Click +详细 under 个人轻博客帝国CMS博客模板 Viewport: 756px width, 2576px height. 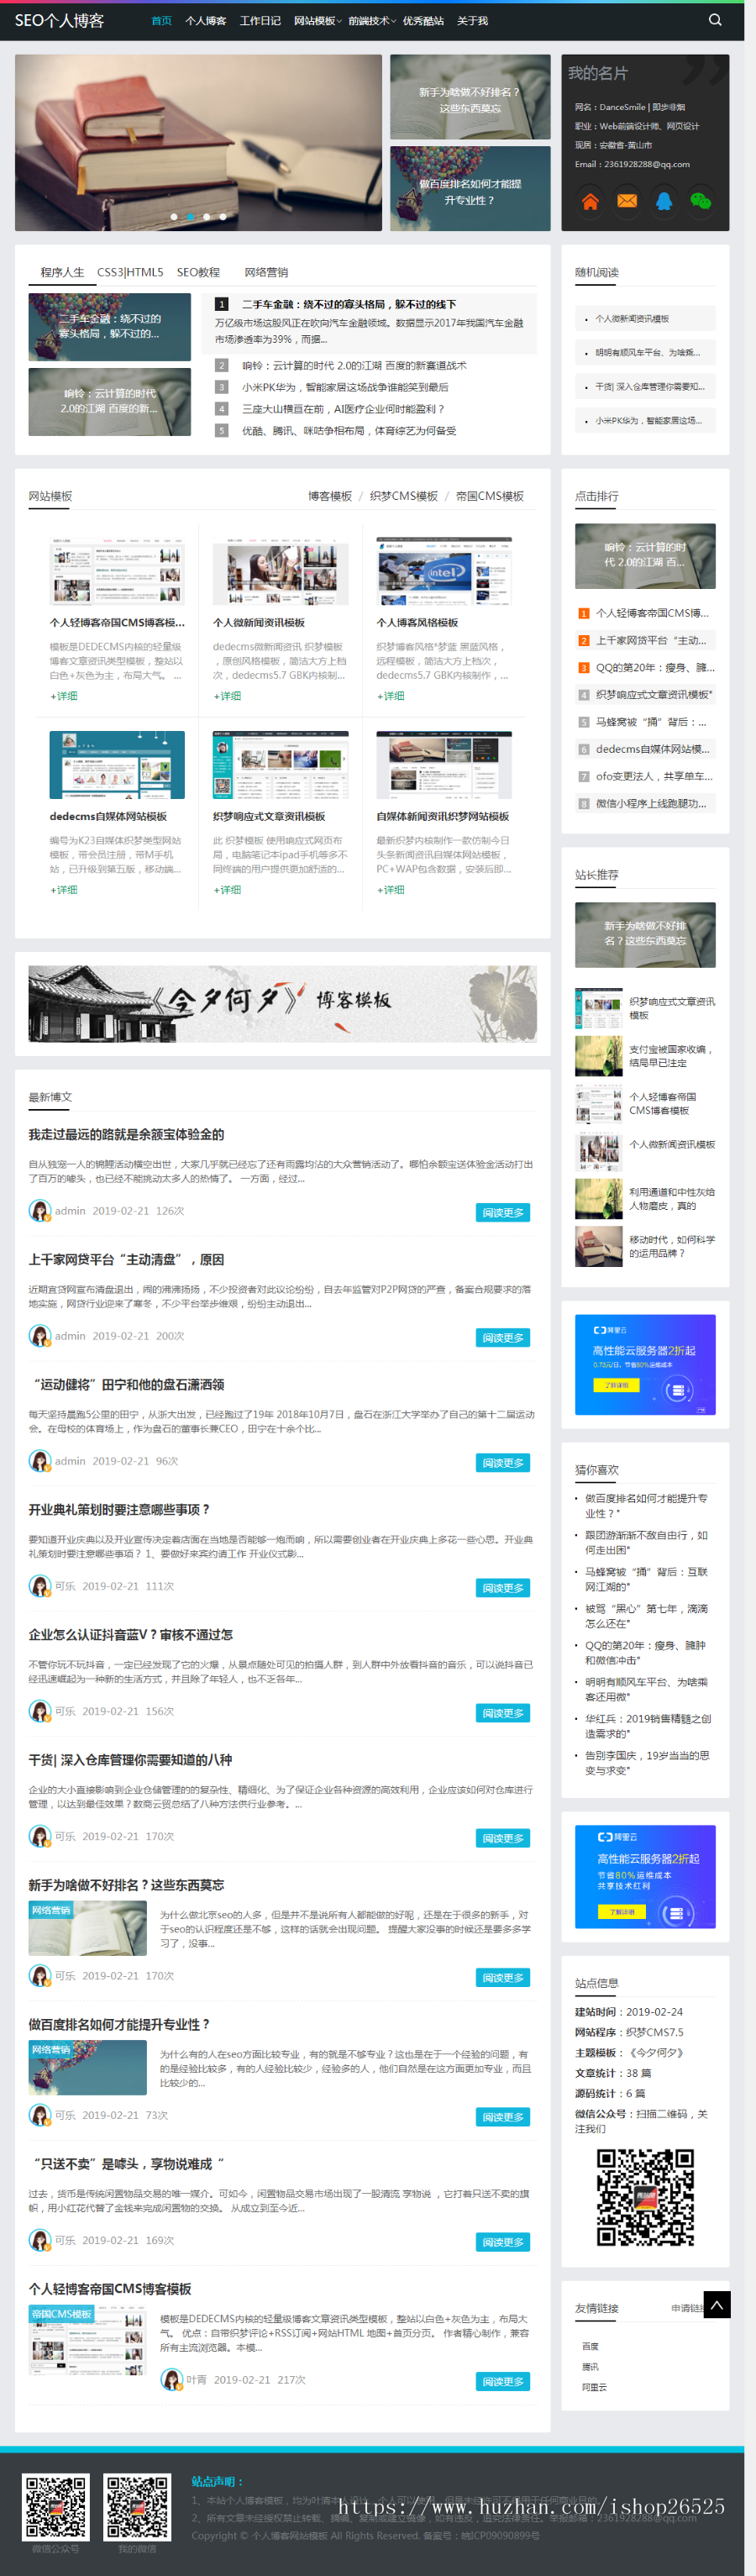(64, 696)
